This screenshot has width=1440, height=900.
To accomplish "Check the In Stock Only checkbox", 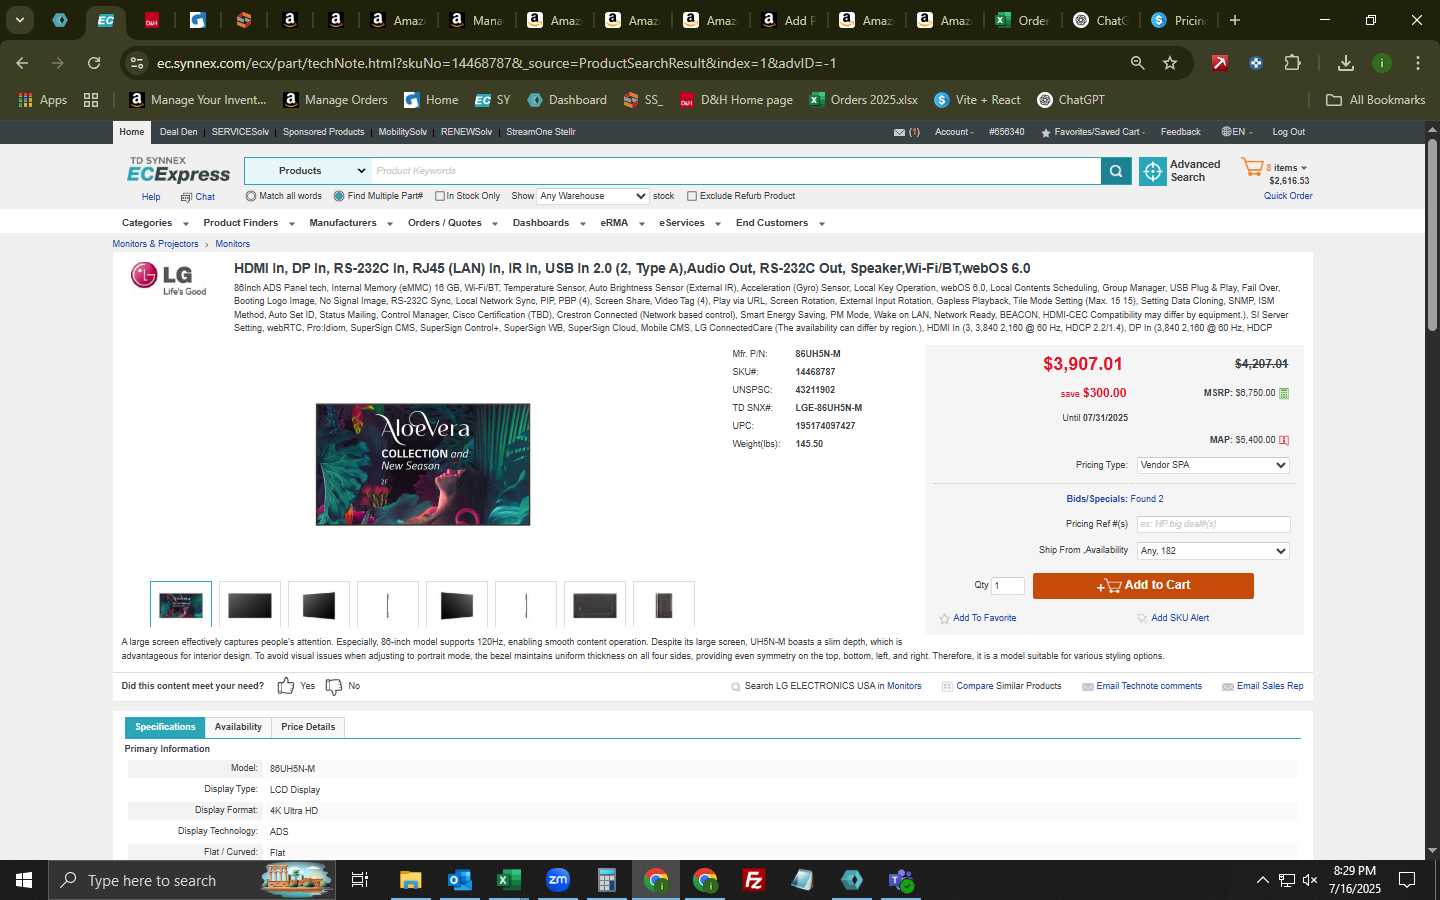I will click(x=440, y=196).
